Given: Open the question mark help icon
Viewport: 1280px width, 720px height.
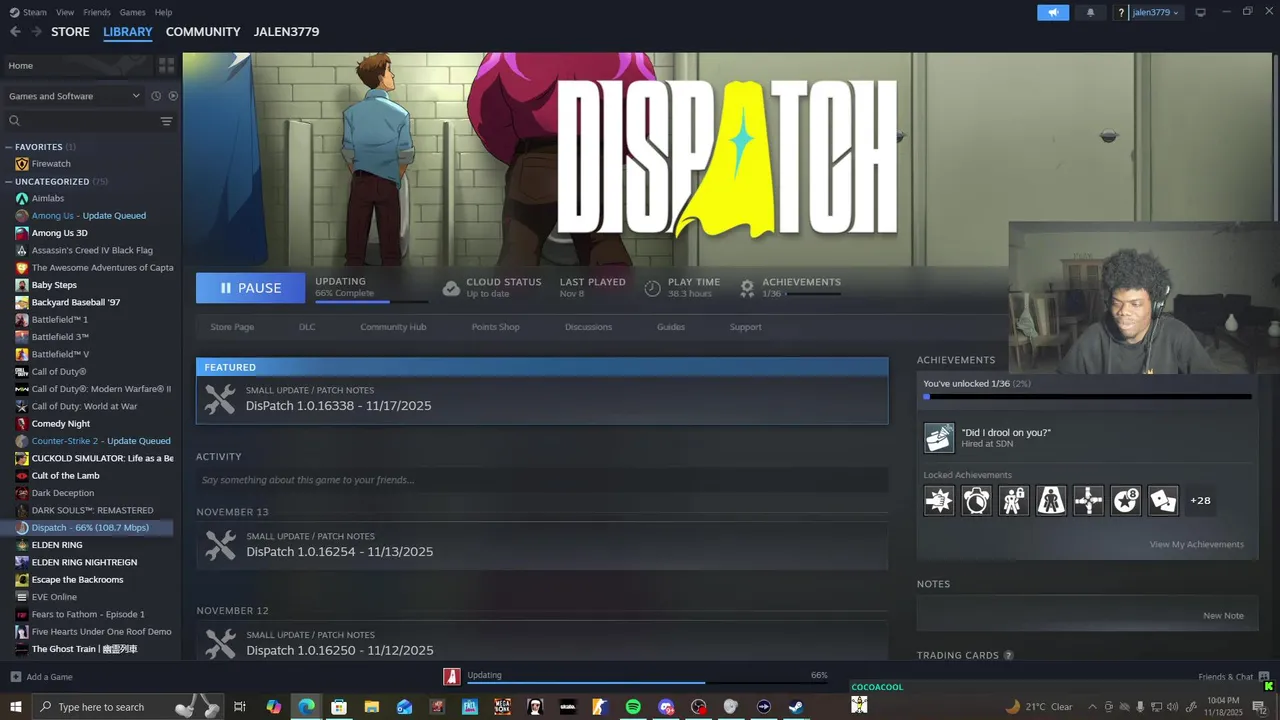Looking at the screenshot, I should click(1121, 12).
